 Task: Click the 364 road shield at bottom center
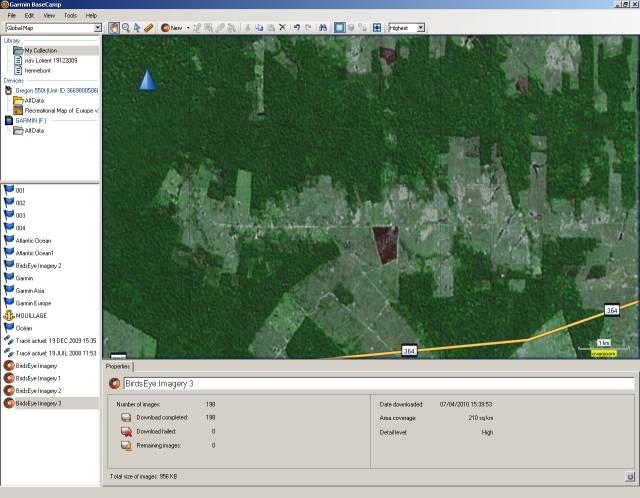409,351
